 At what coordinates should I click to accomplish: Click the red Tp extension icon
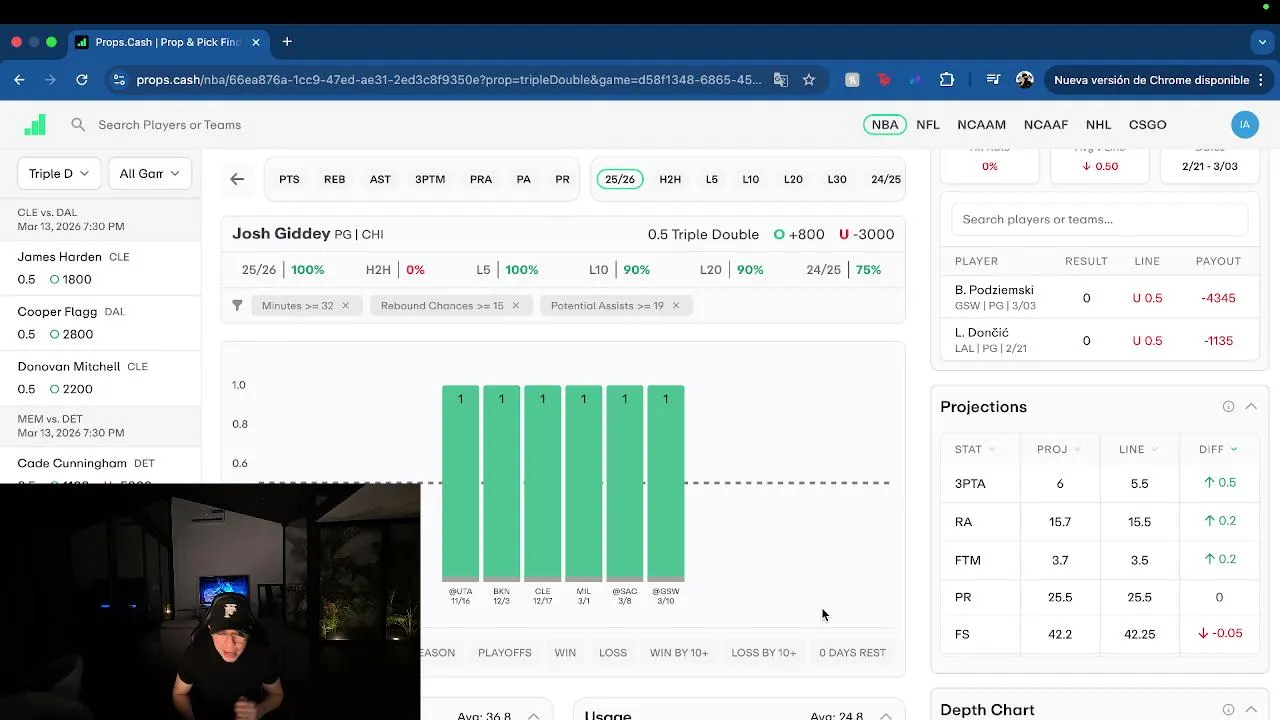pos(884,80)
